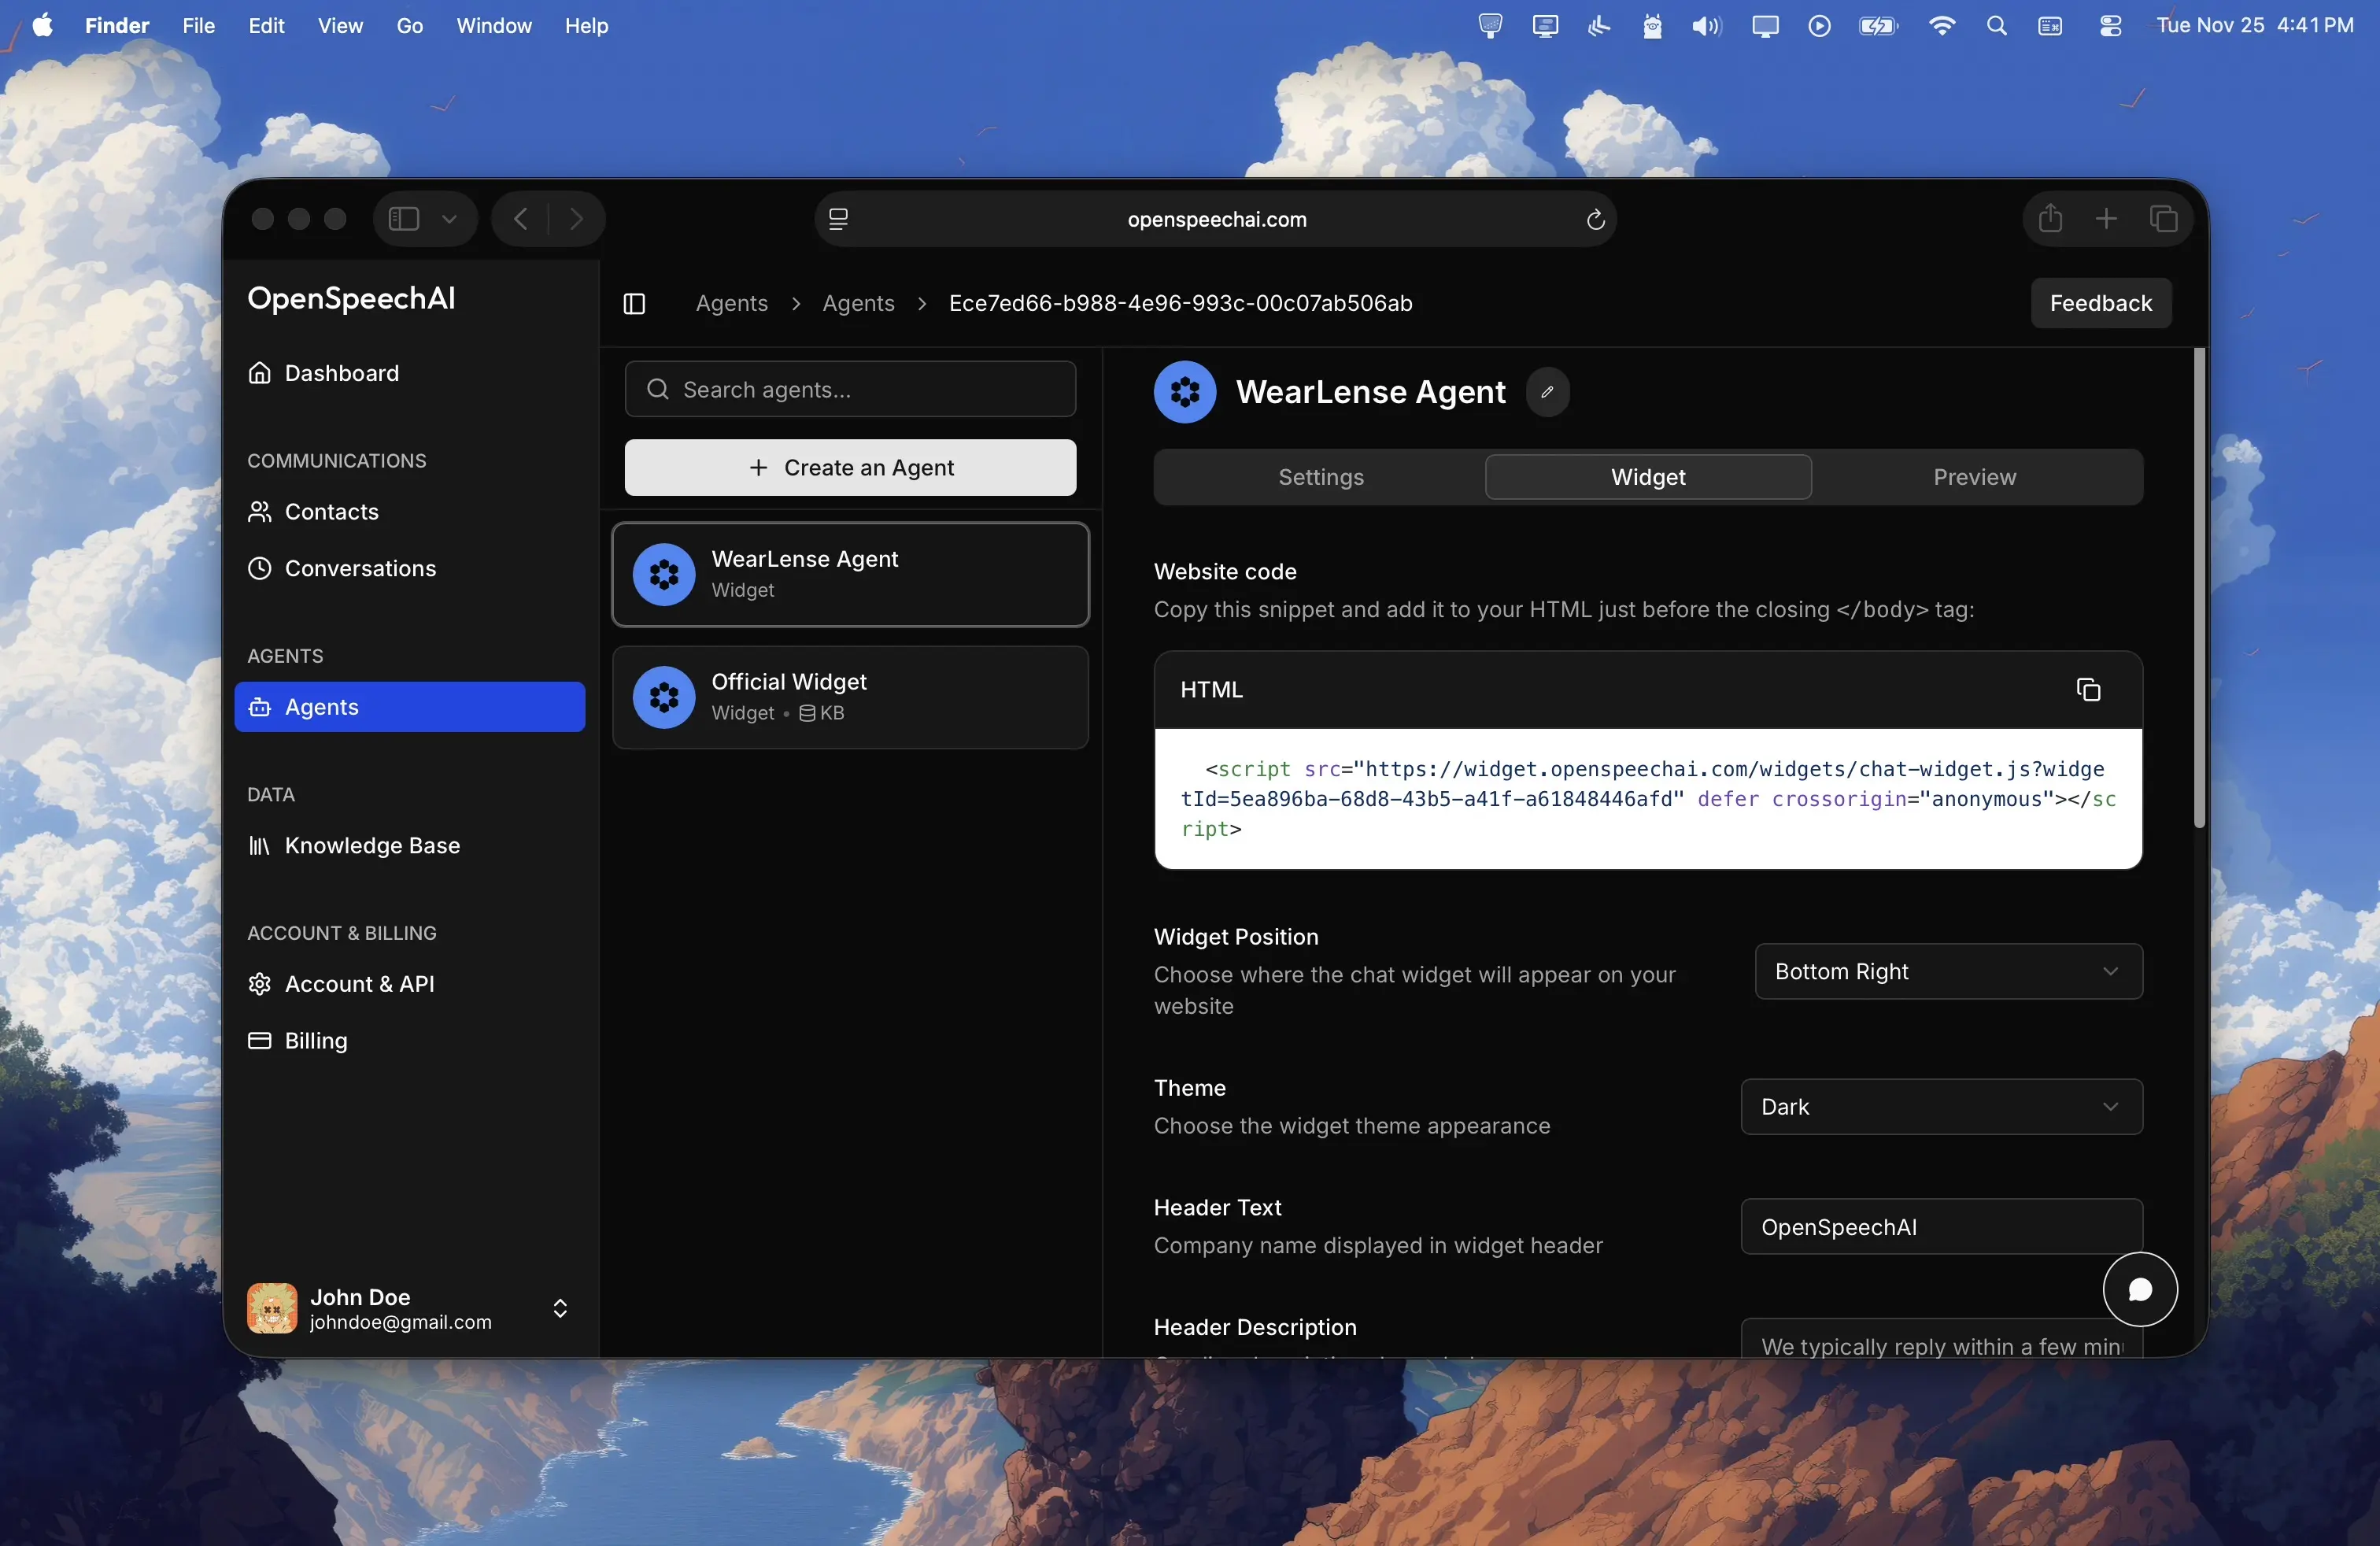Go to Contacts in the sidebar

click(x=409, y=511)
